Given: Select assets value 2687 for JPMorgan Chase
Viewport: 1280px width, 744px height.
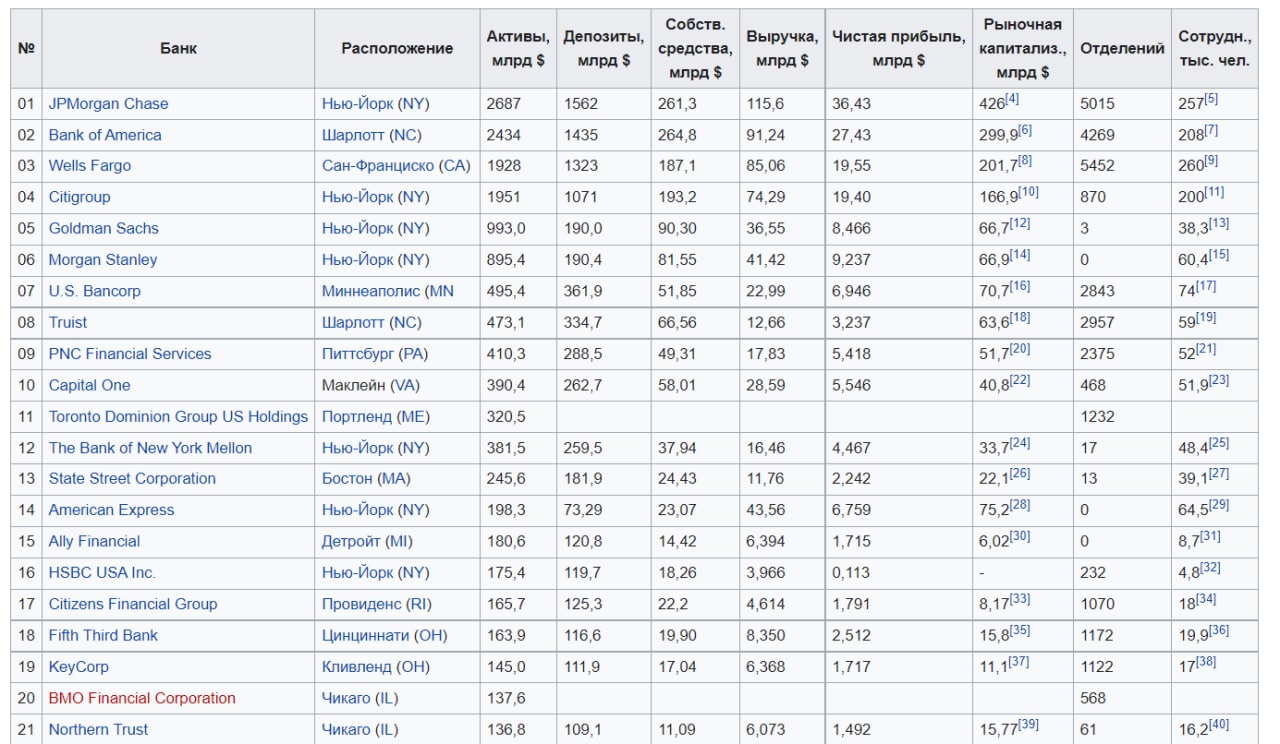Looking at the screenshot, I should coord(505,104).
